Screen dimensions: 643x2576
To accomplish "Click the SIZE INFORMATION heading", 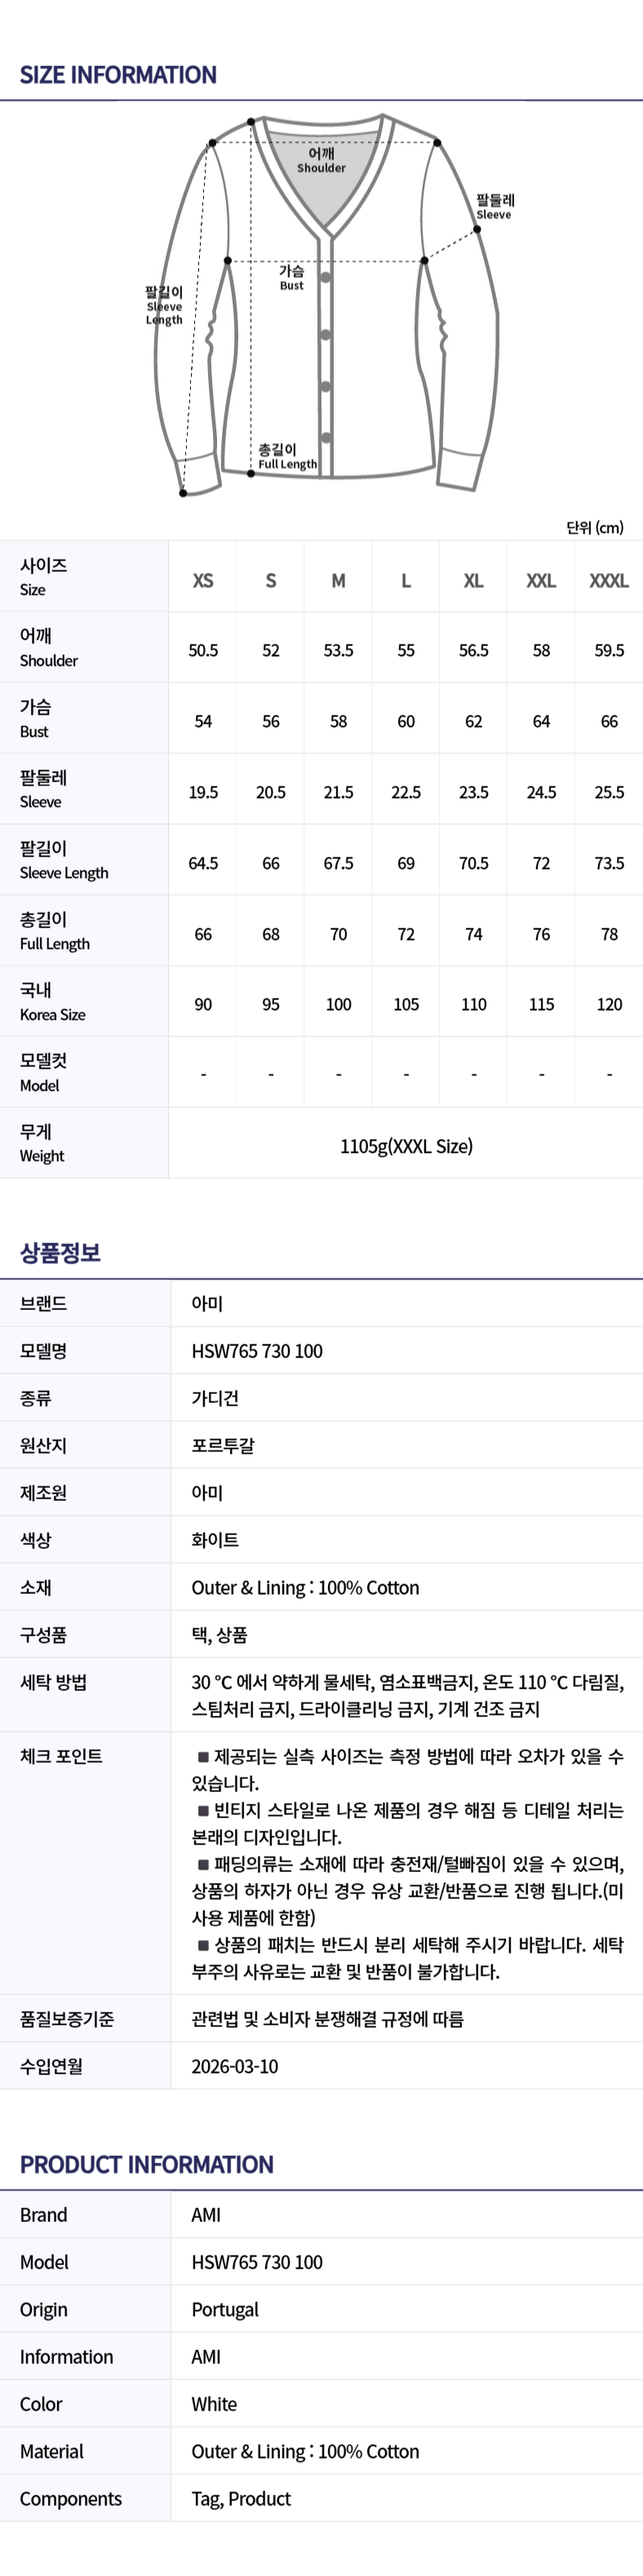I will (118, 75).
